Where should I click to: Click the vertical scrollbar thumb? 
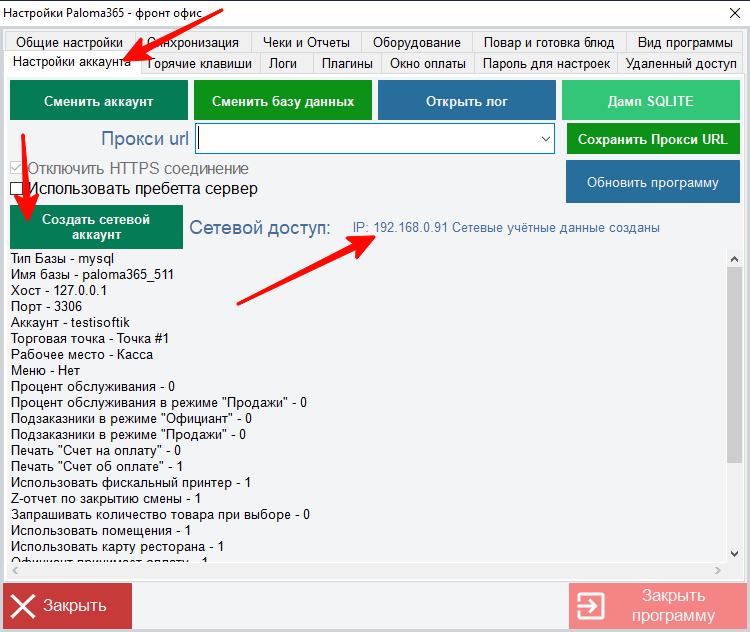[734, 364]
